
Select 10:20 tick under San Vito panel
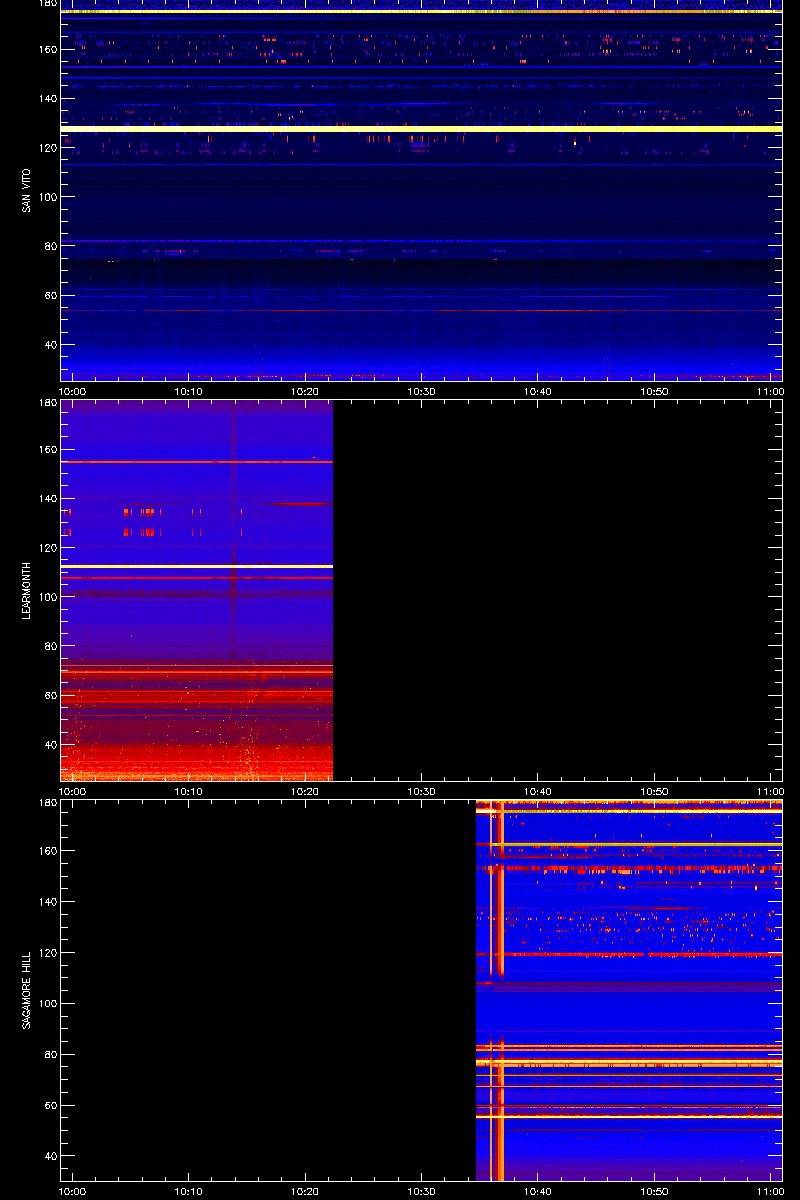(x=305, y=391)
